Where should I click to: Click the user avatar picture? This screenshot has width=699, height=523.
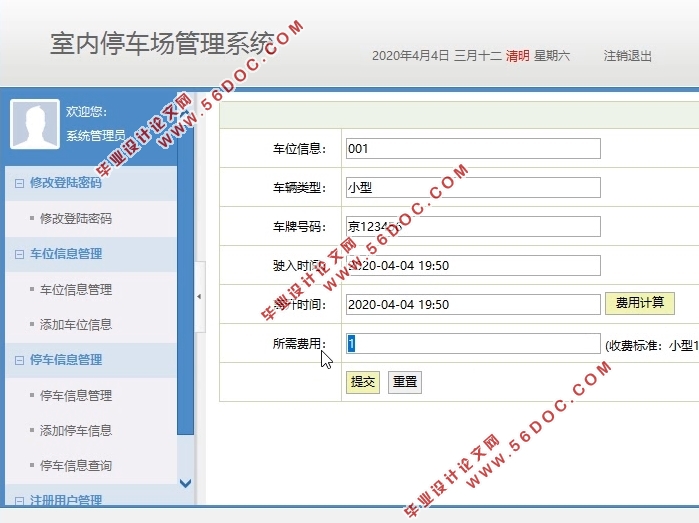[x=35, y=124]
